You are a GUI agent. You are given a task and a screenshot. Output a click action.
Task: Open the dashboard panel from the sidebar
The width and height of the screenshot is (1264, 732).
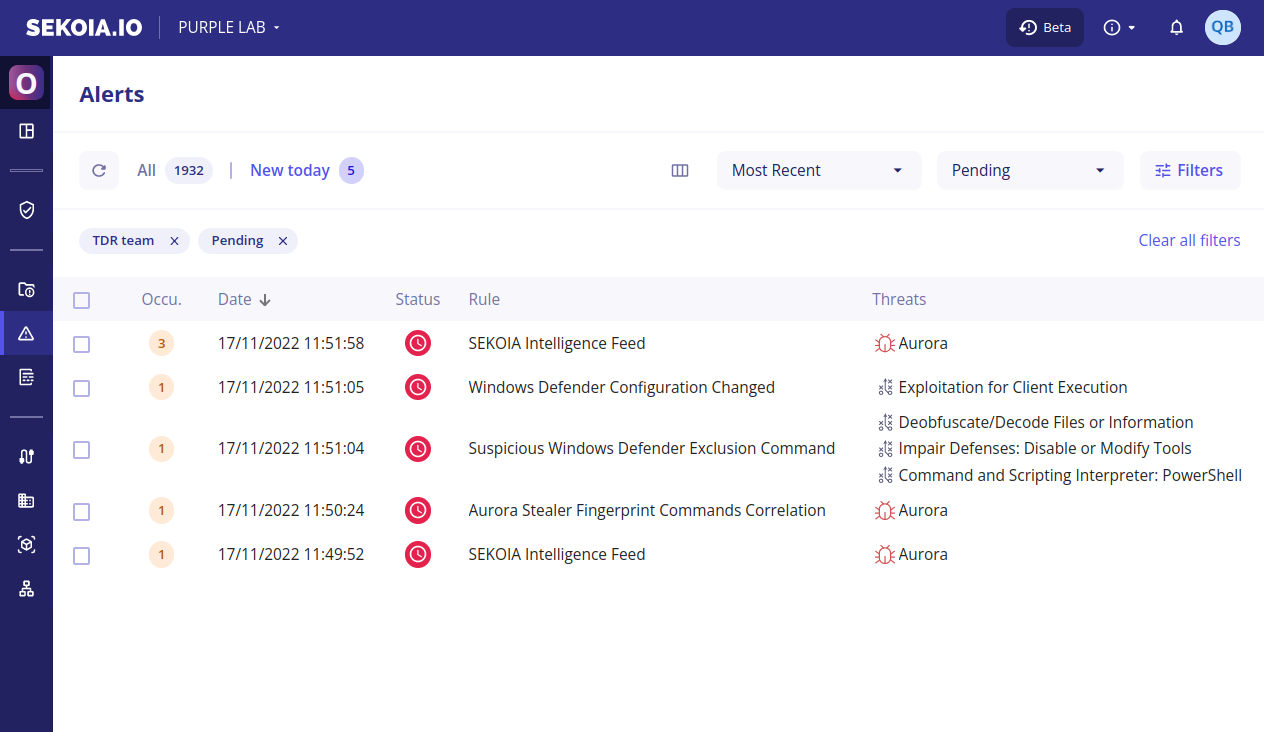(26, 131)
